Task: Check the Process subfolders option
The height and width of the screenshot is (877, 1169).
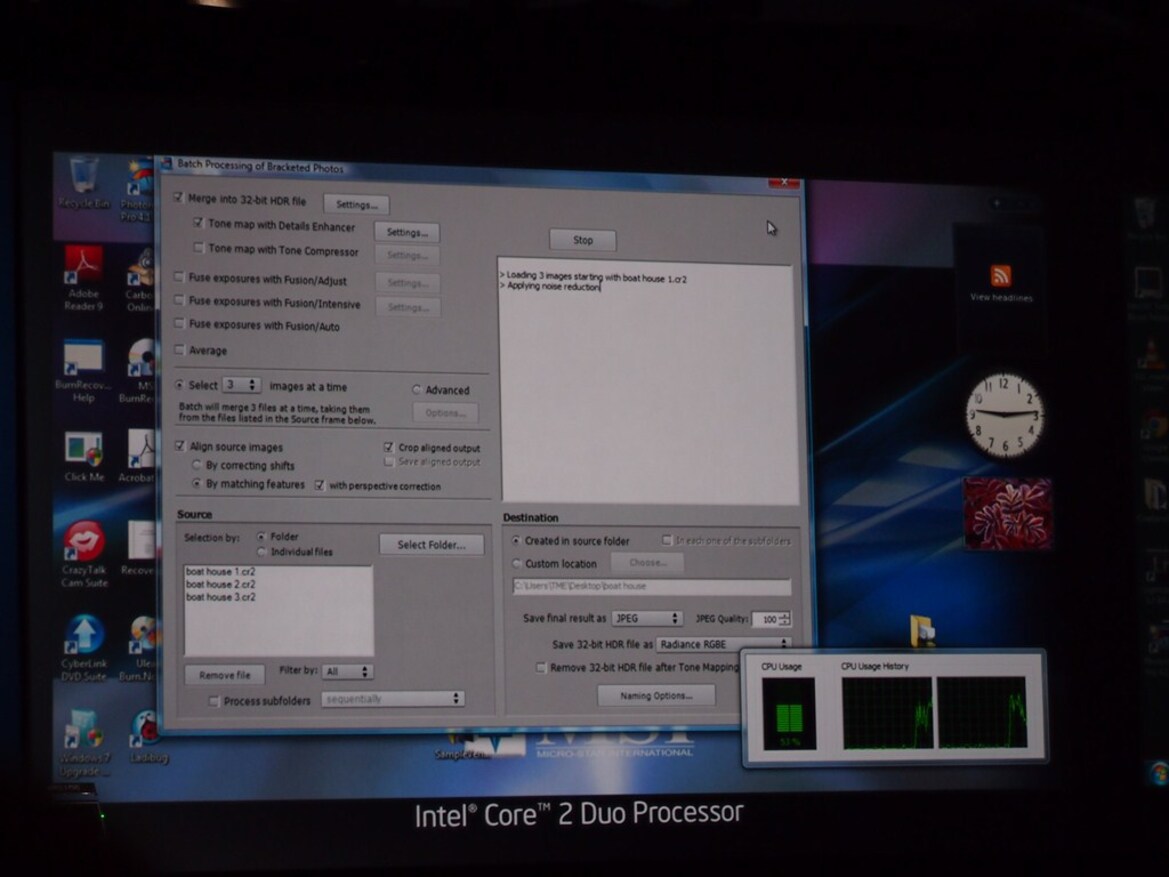Action: click(x=214, y=701)
